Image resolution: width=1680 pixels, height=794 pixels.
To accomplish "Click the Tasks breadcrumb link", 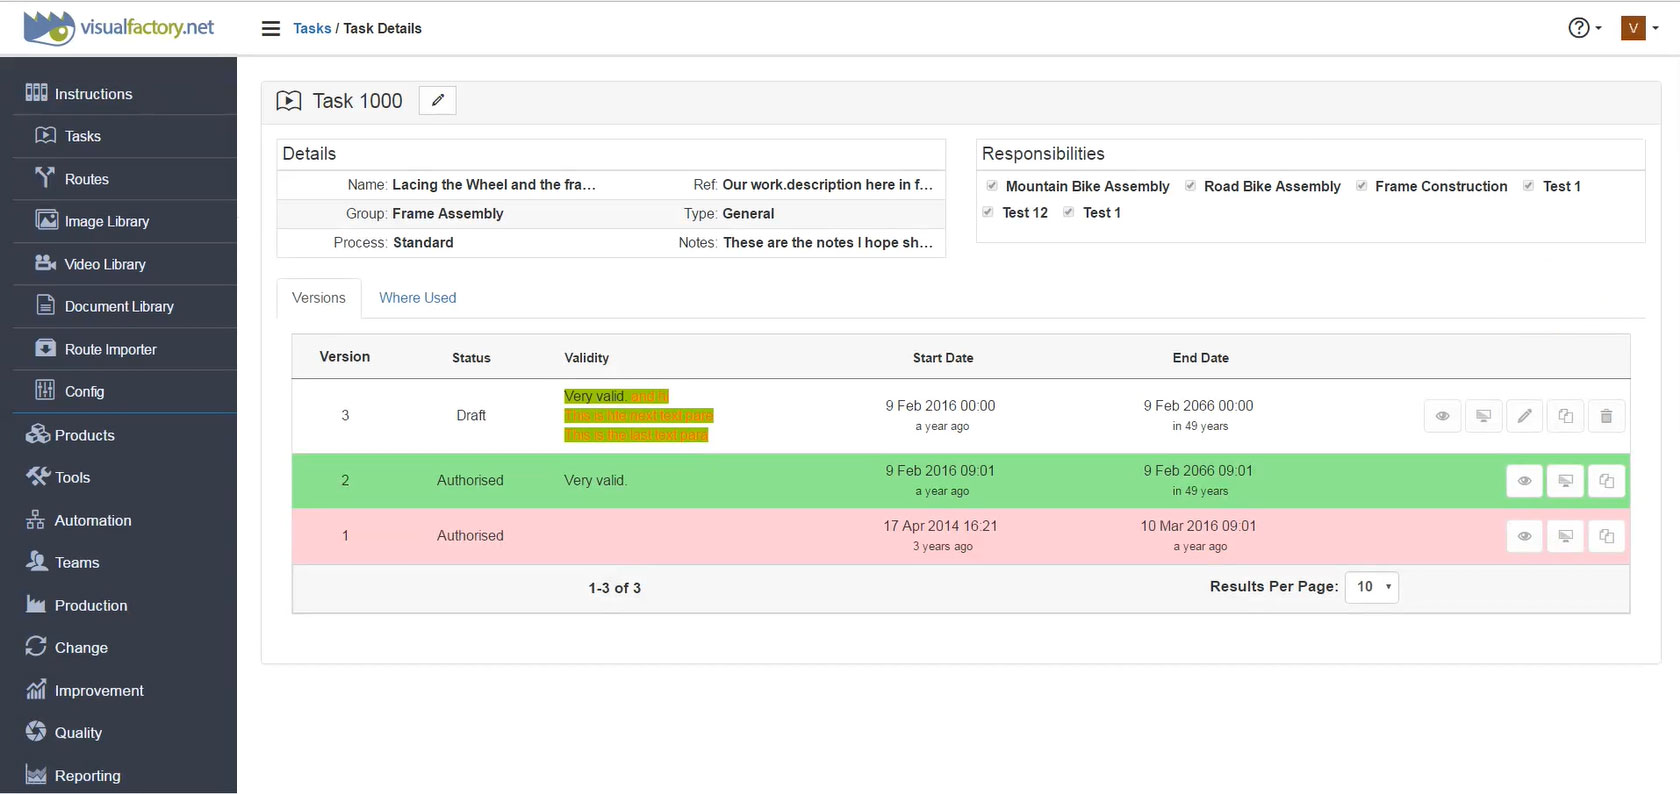I will (x=312, y=28).
